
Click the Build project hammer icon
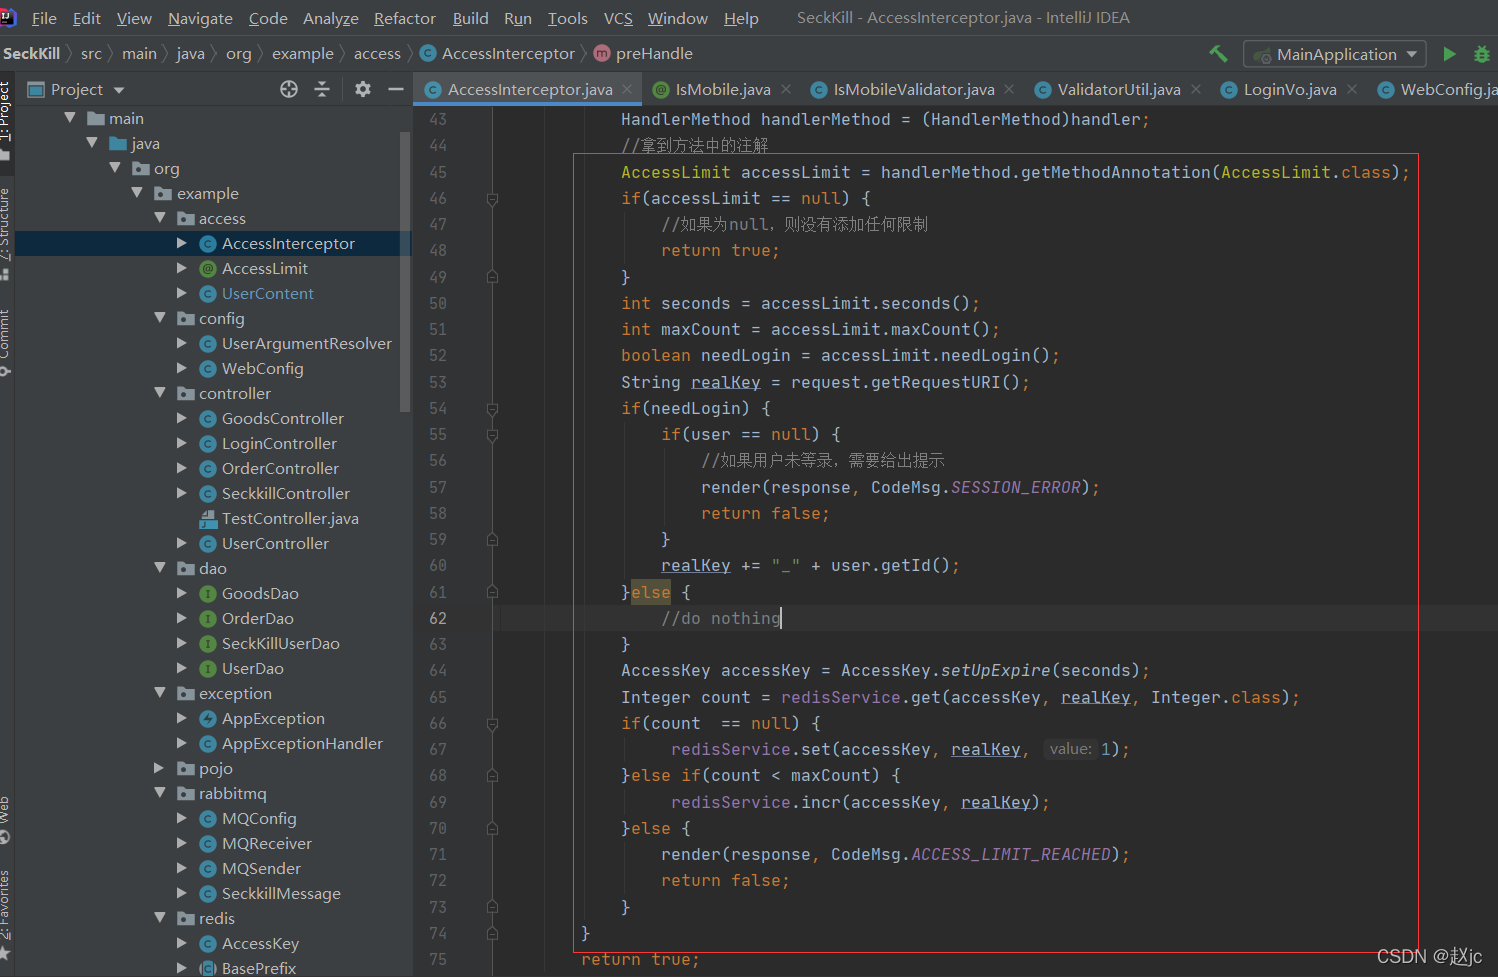pos(1218,54)
